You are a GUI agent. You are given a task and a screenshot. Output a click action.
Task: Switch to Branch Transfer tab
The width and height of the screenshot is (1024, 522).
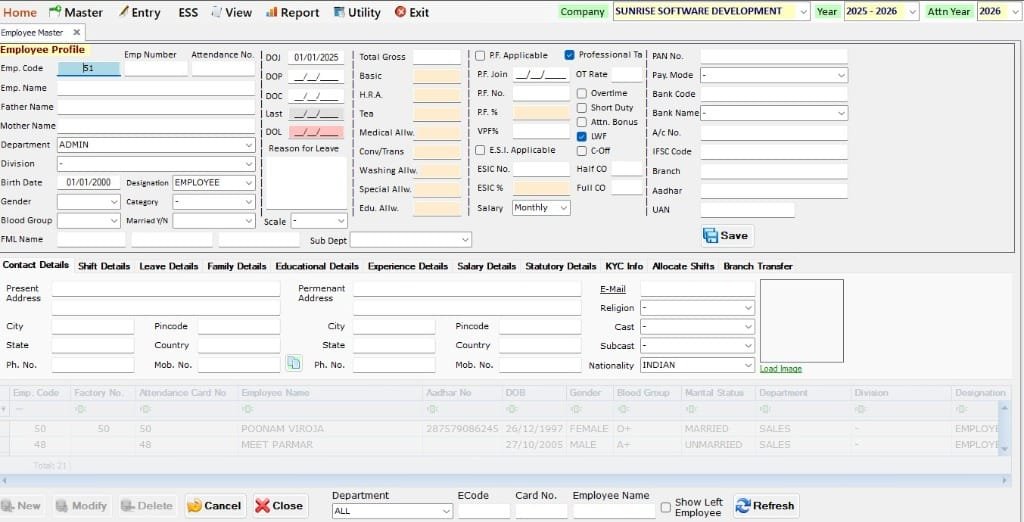coord(758,266)
